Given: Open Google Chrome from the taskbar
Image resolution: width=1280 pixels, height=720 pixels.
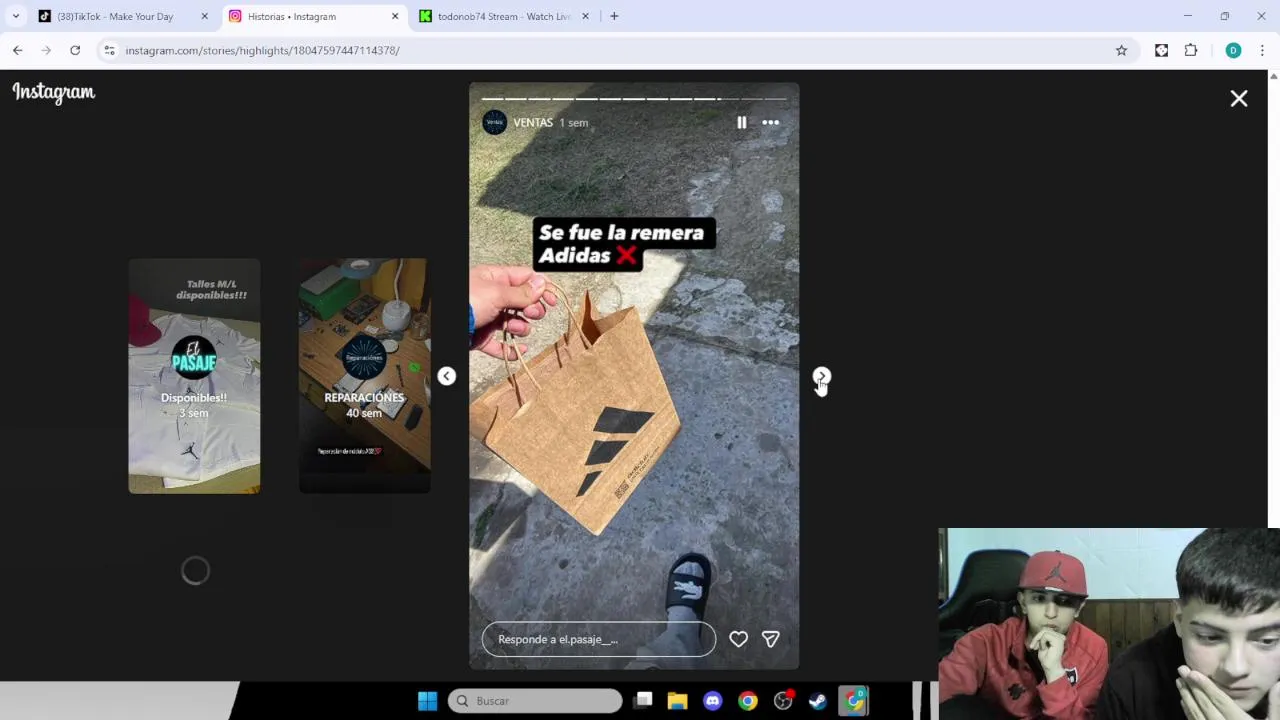Looking at the screenshot, I should 747,701.
